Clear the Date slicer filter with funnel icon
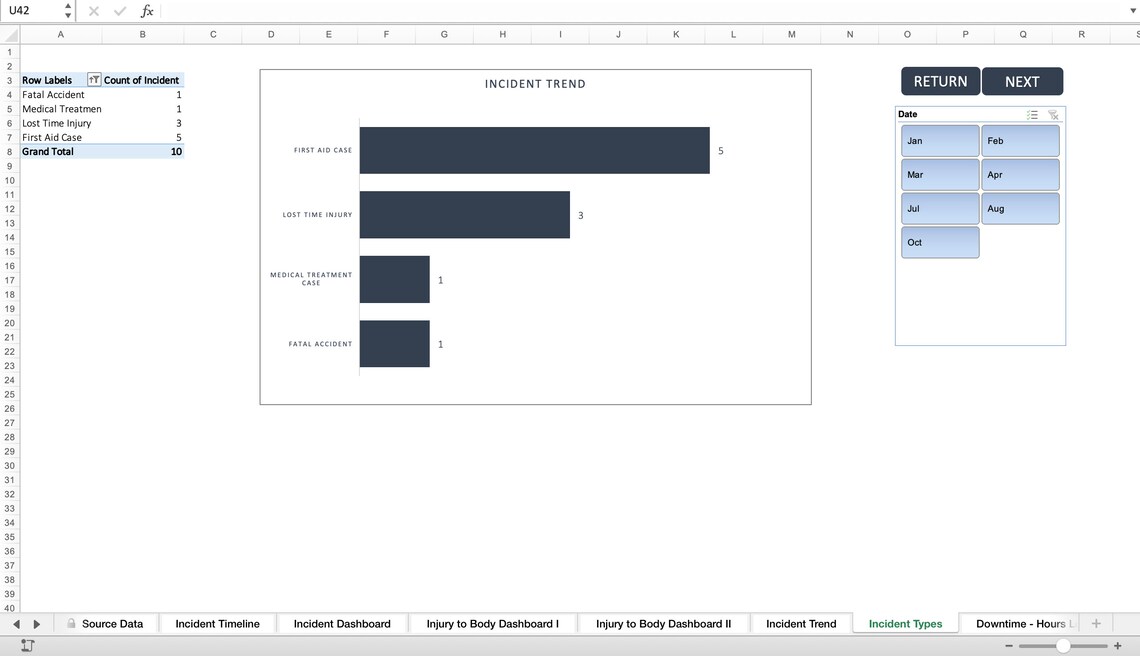Image resolution: width=1140 pixels, height=656 pixels. pos(1054,114)
